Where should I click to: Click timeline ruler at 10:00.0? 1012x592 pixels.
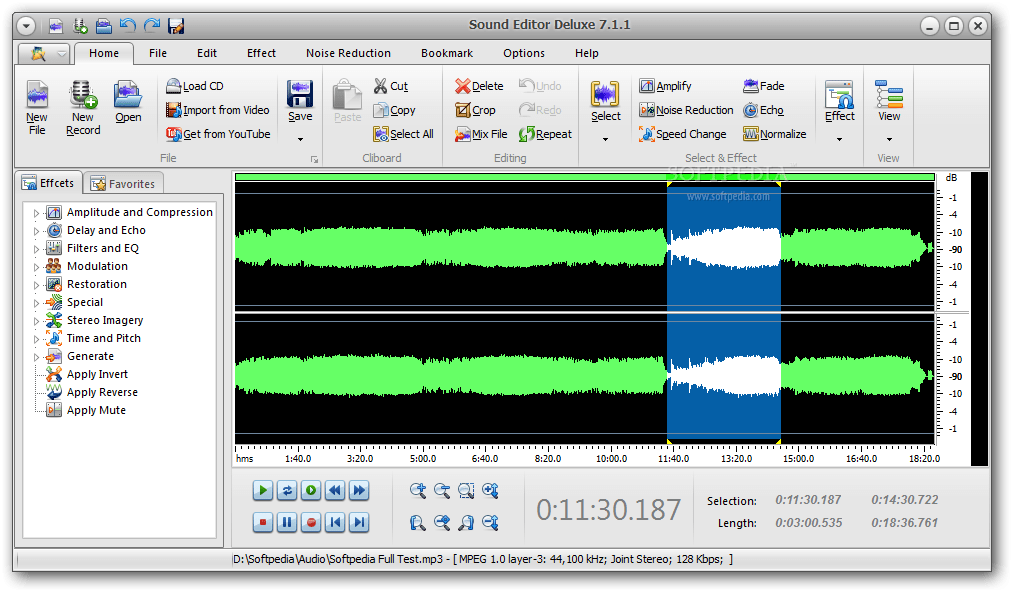(x=611, y=459)
